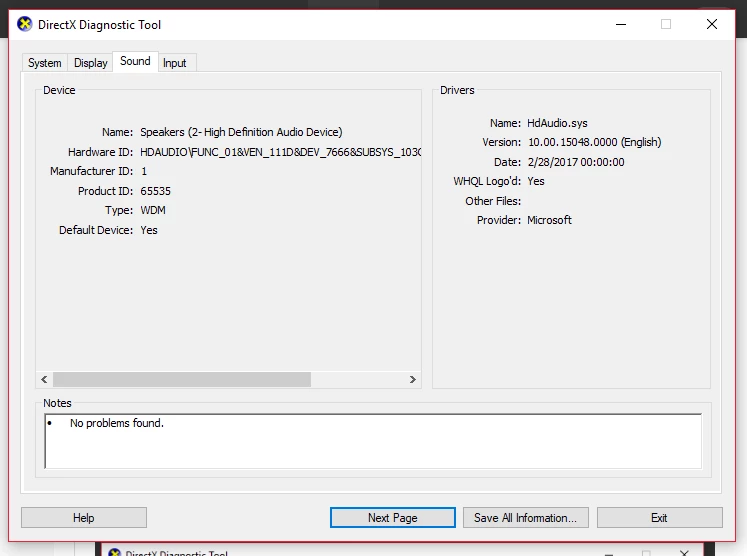Select the Sound tab
This screenshot has height=556, width=747.
pos(135,61)
